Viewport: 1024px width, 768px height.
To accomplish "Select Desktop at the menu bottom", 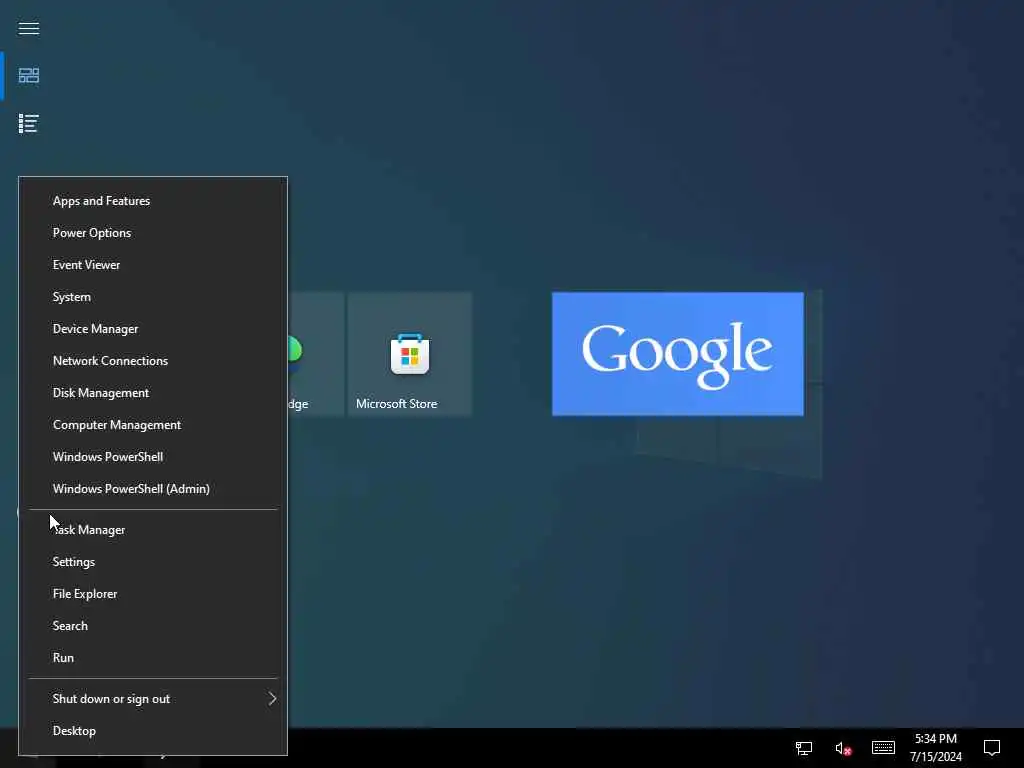I will [x=153, y=731].
